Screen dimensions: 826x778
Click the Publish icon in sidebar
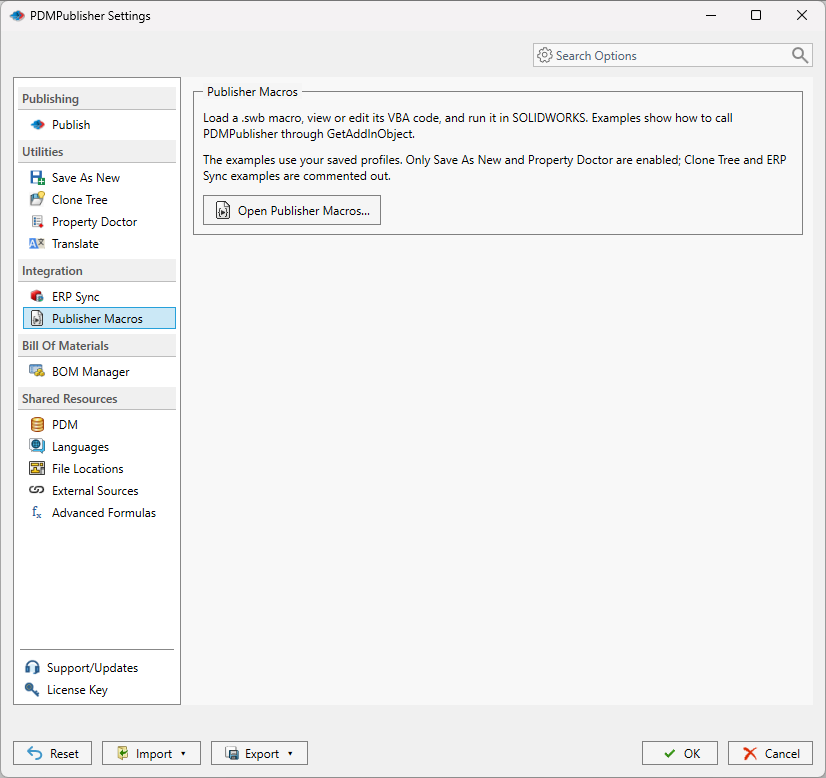tap(37, 125)
